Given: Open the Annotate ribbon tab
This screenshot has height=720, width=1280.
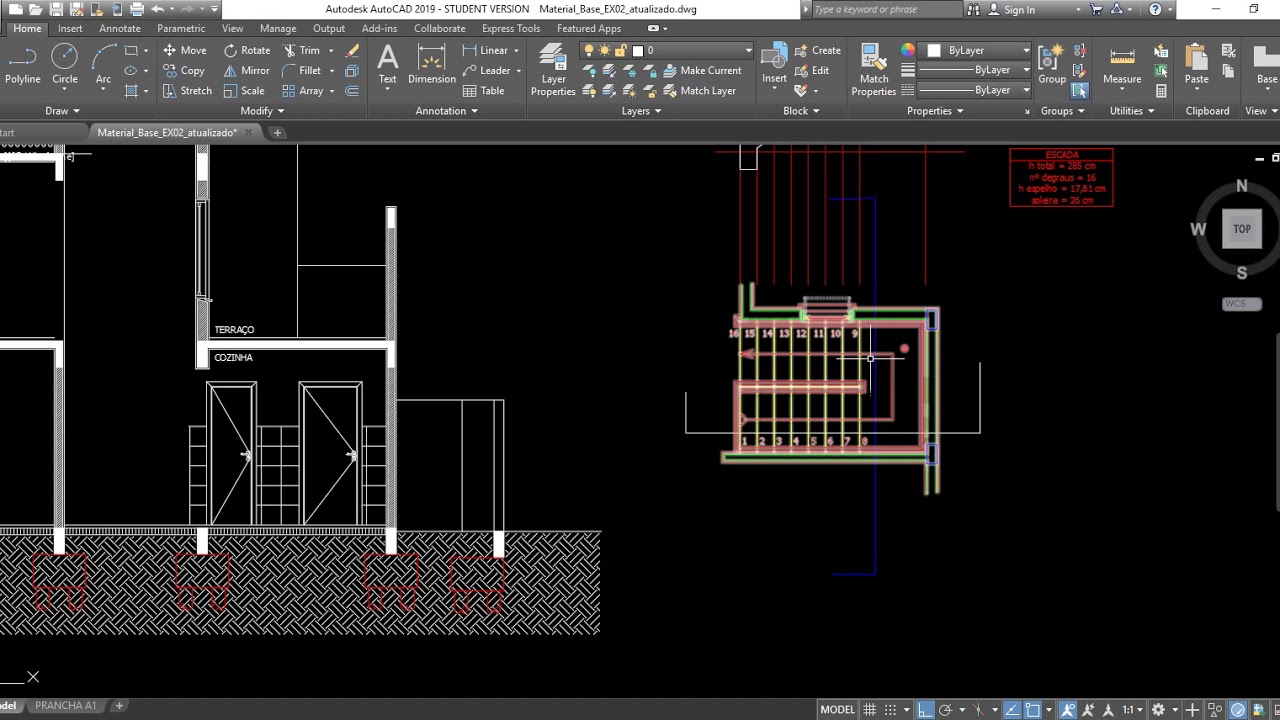Looking at the screenshot, I should [x=120, y=29].
